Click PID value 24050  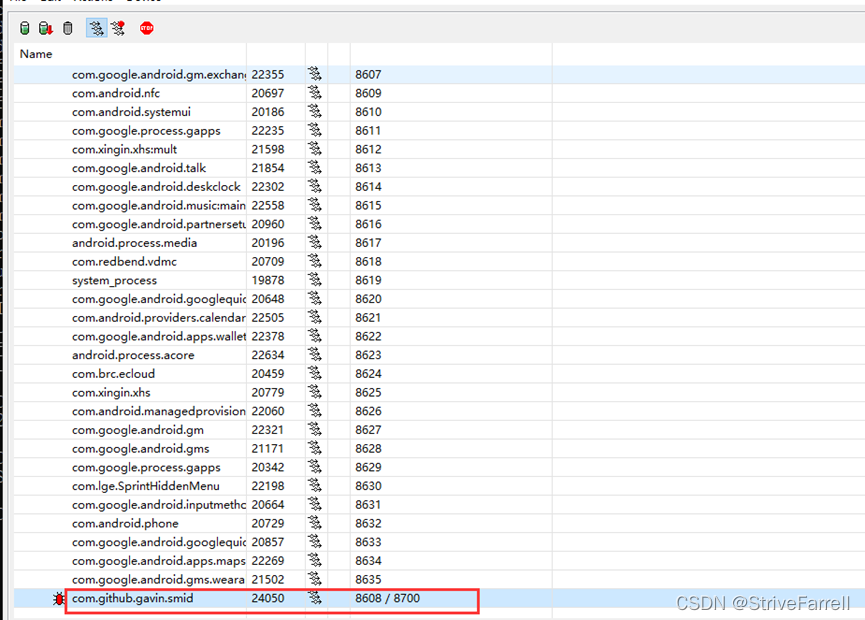[x=268, y=598]
